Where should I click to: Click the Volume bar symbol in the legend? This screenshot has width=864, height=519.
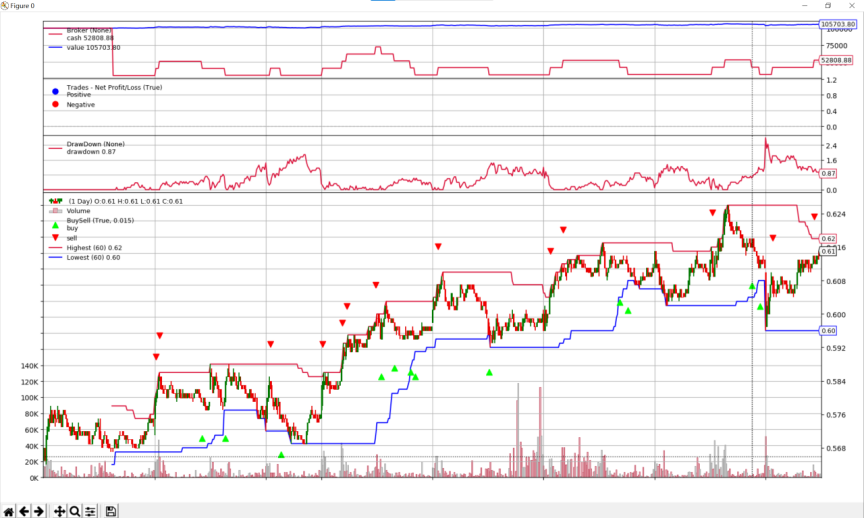tap(55, 210)
